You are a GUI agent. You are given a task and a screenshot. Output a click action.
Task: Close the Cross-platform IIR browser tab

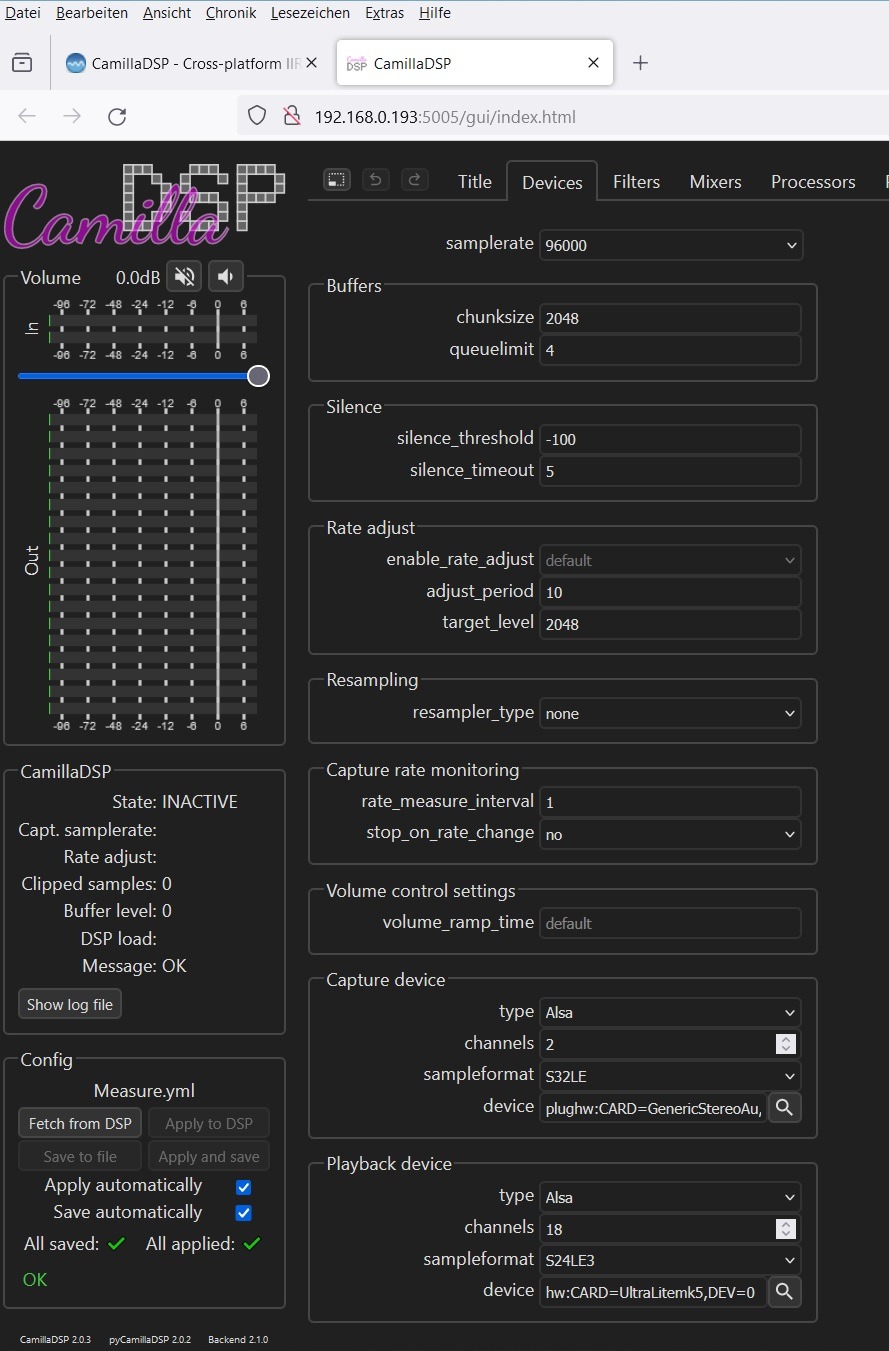tap(312, 63)
